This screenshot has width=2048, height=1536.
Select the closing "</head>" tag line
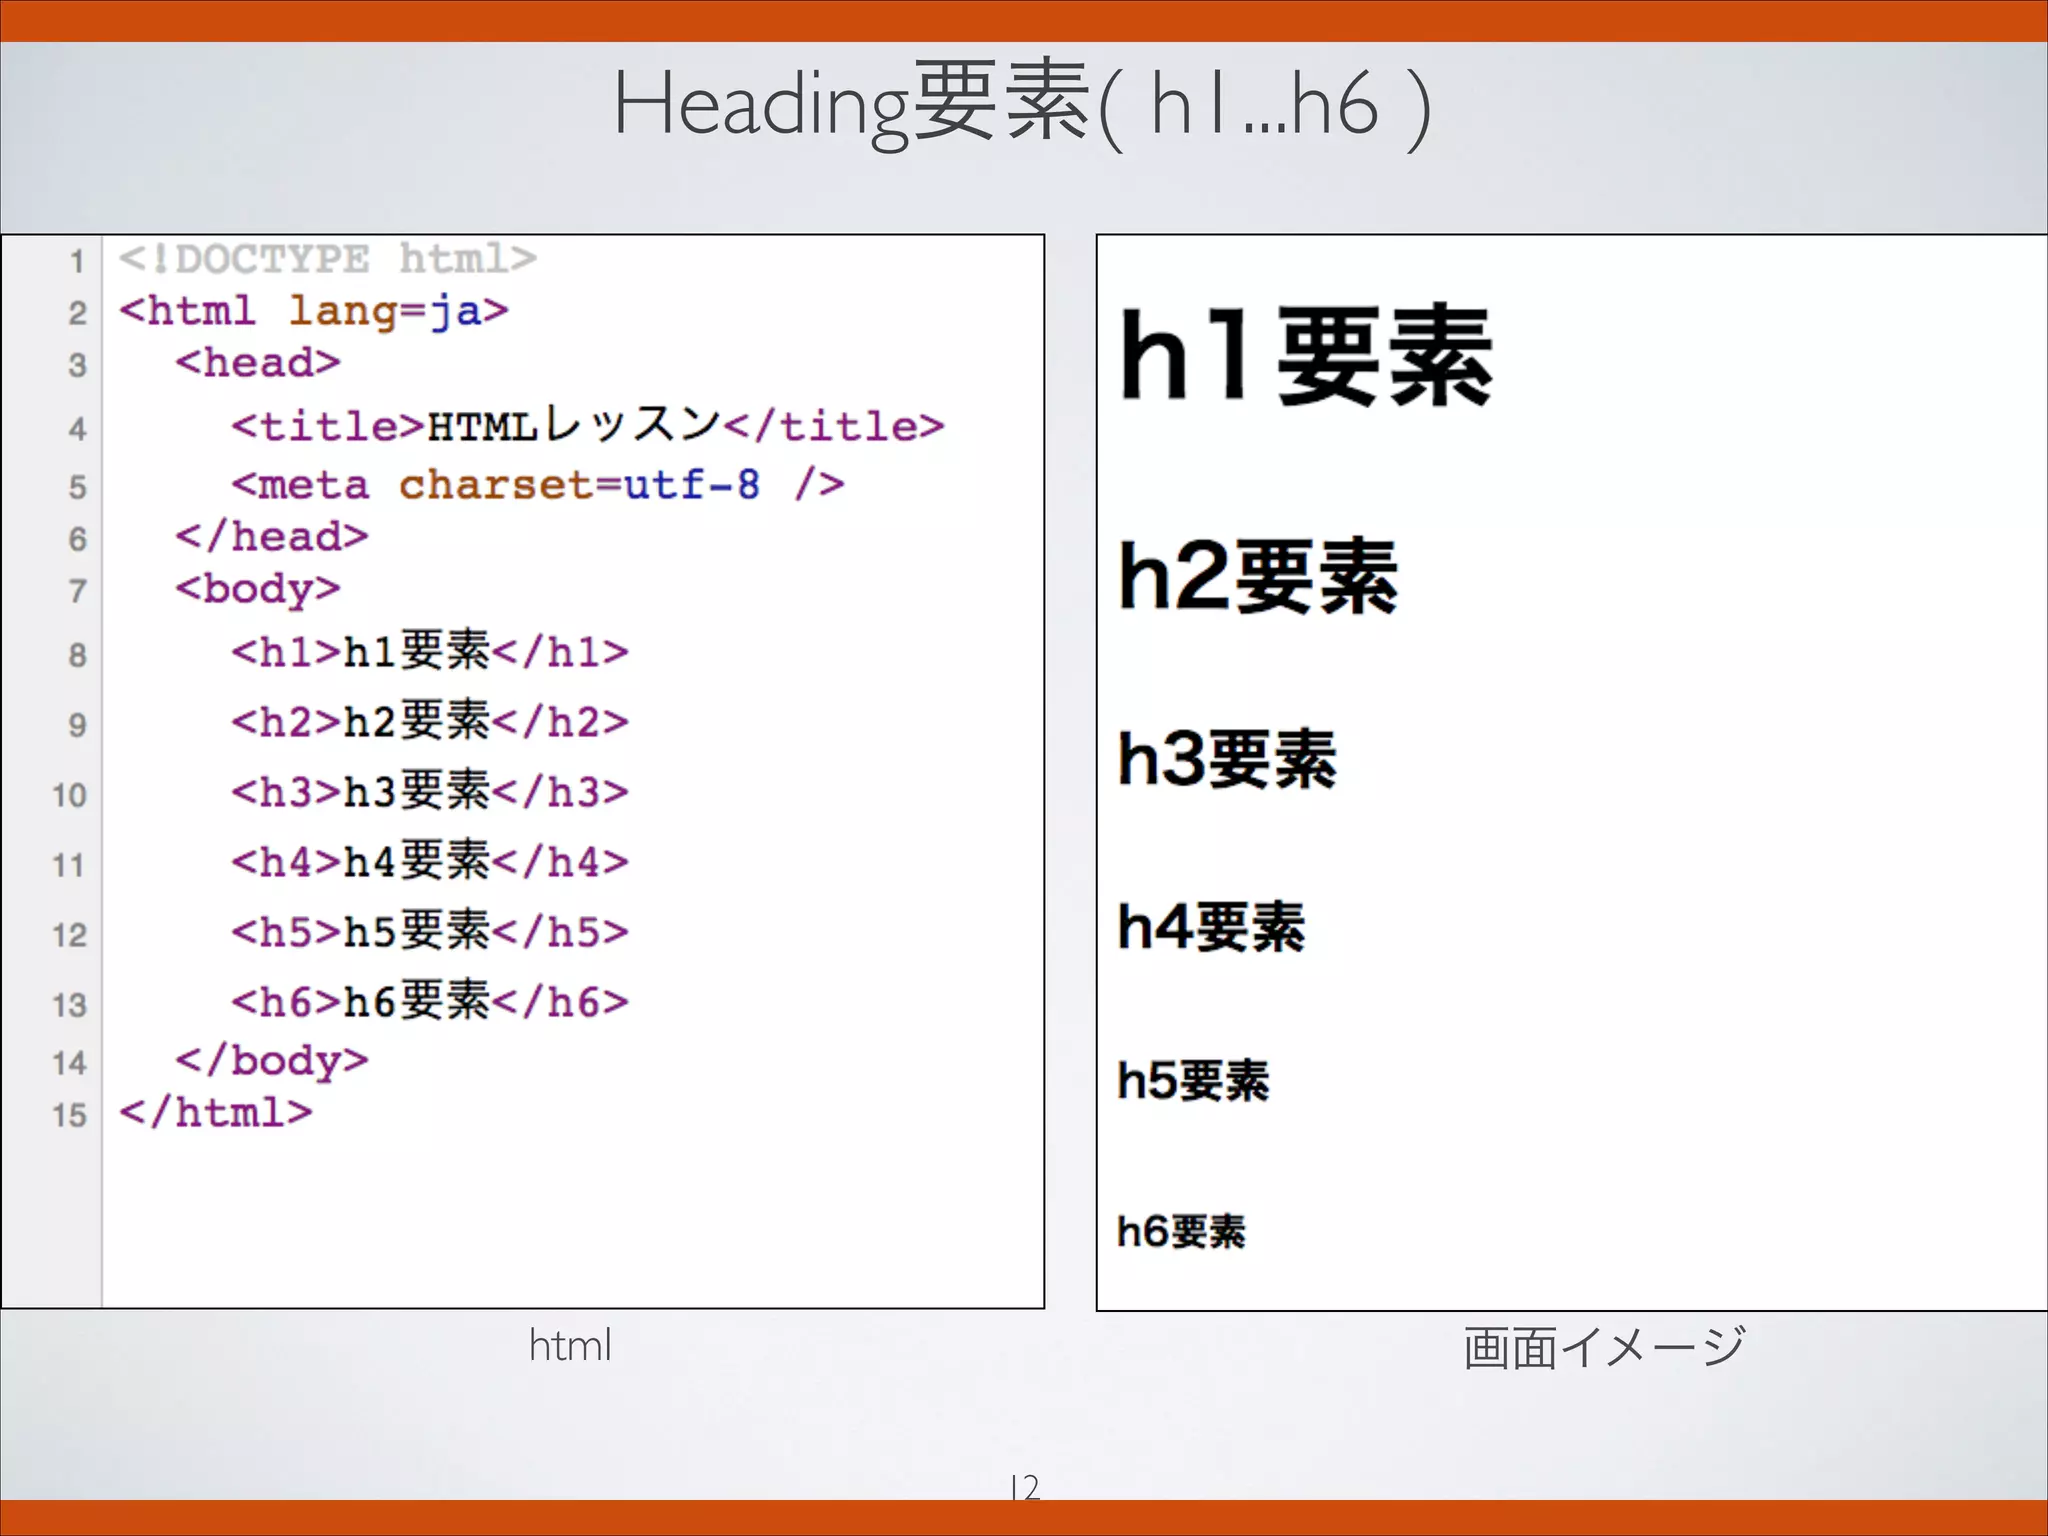point(272,537)
